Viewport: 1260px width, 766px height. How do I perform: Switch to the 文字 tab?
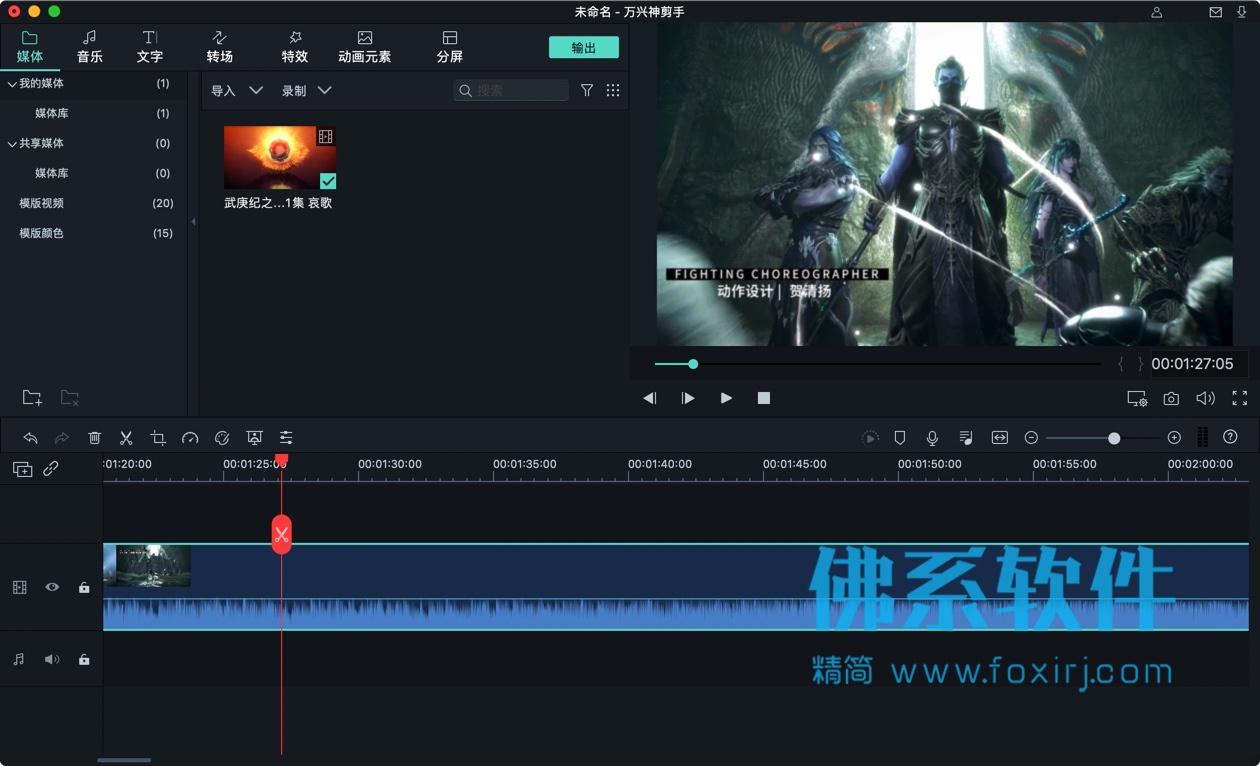click(150, 47)
